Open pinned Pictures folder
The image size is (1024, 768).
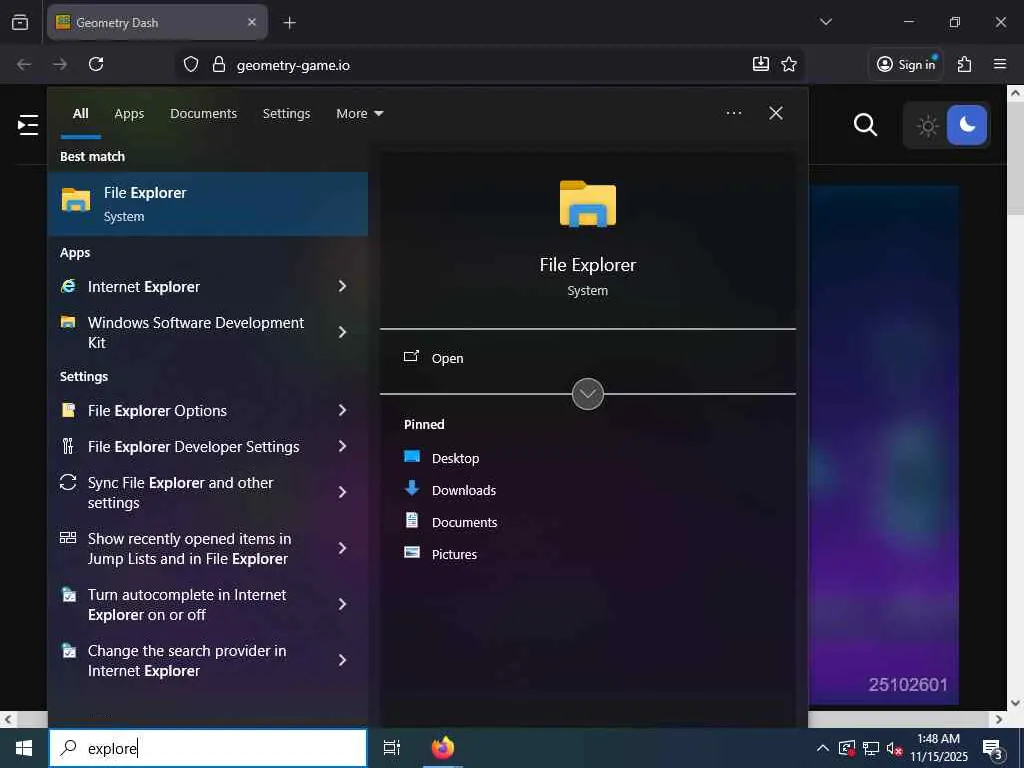click(x=441, y=554)
